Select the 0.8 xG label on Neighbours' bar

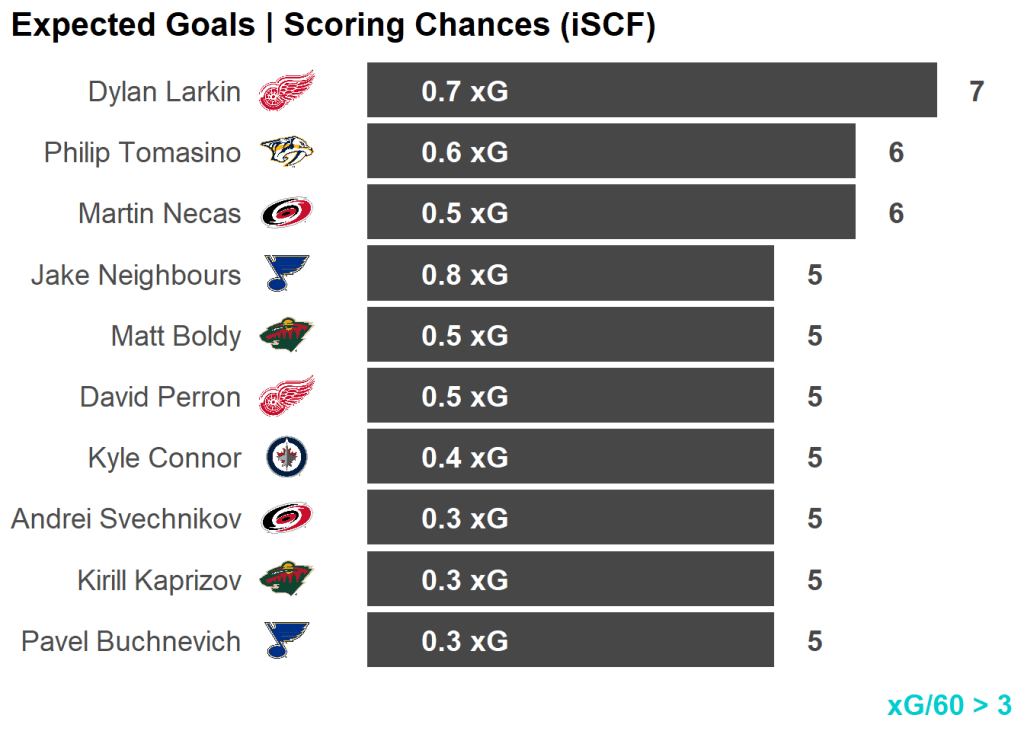click(x=465, y=275)
